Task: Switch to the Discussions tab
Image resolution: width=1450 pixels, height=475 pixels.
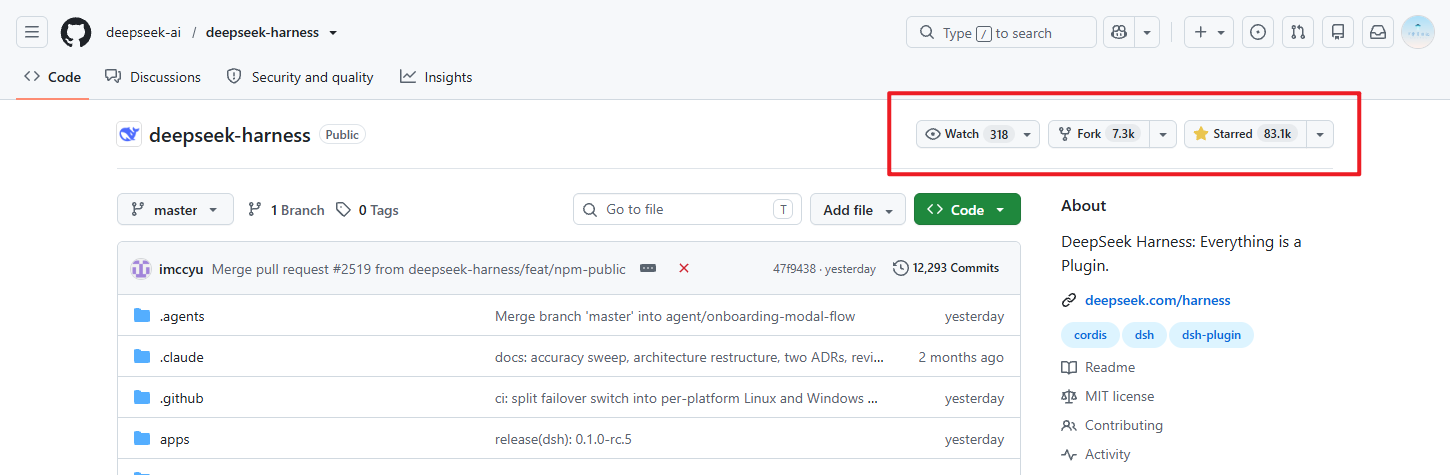Action: click(x=153, y=77)
